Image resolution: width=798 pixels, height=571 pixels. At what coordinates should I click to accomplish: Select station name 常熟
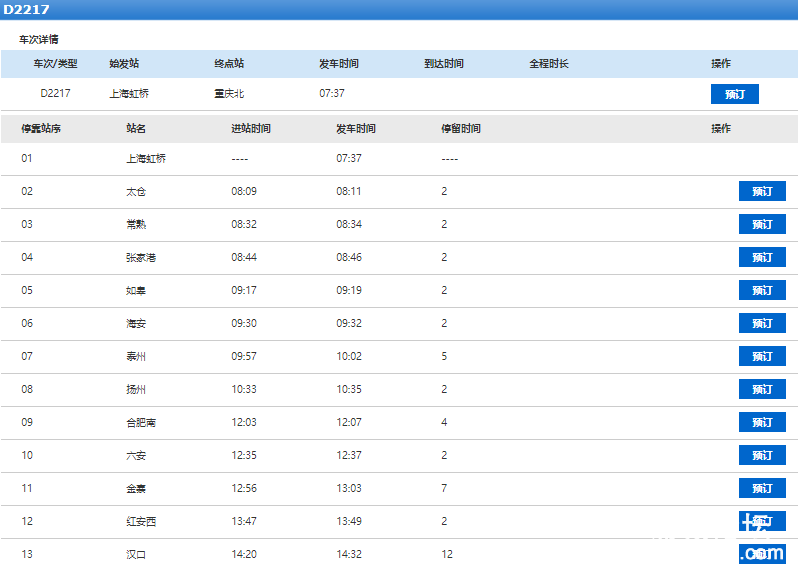[136, 224]
